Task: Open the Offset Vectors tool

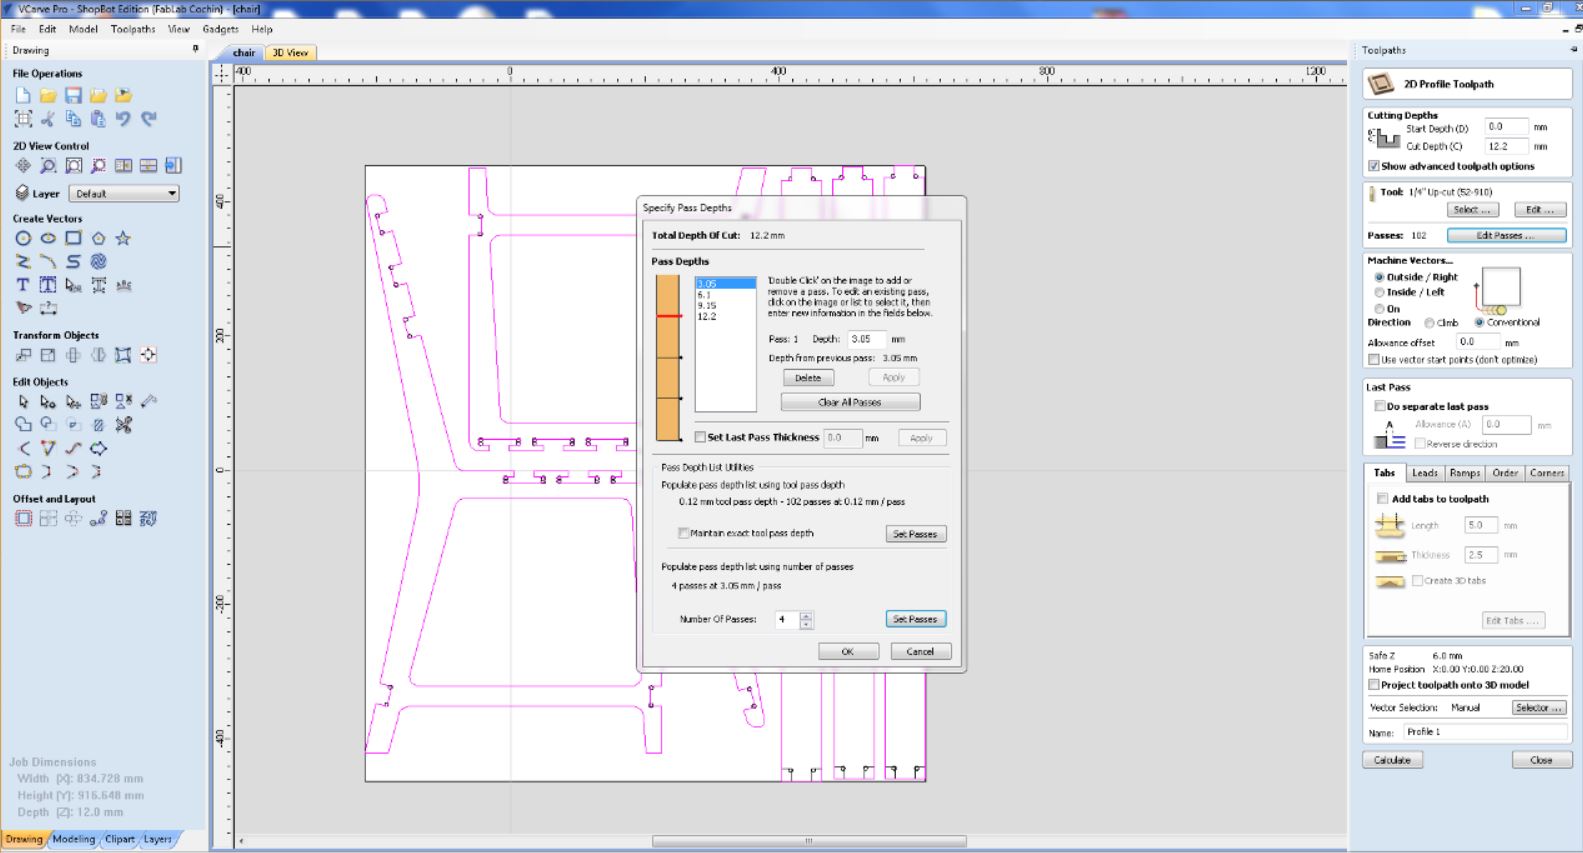Action: (23, 518)
